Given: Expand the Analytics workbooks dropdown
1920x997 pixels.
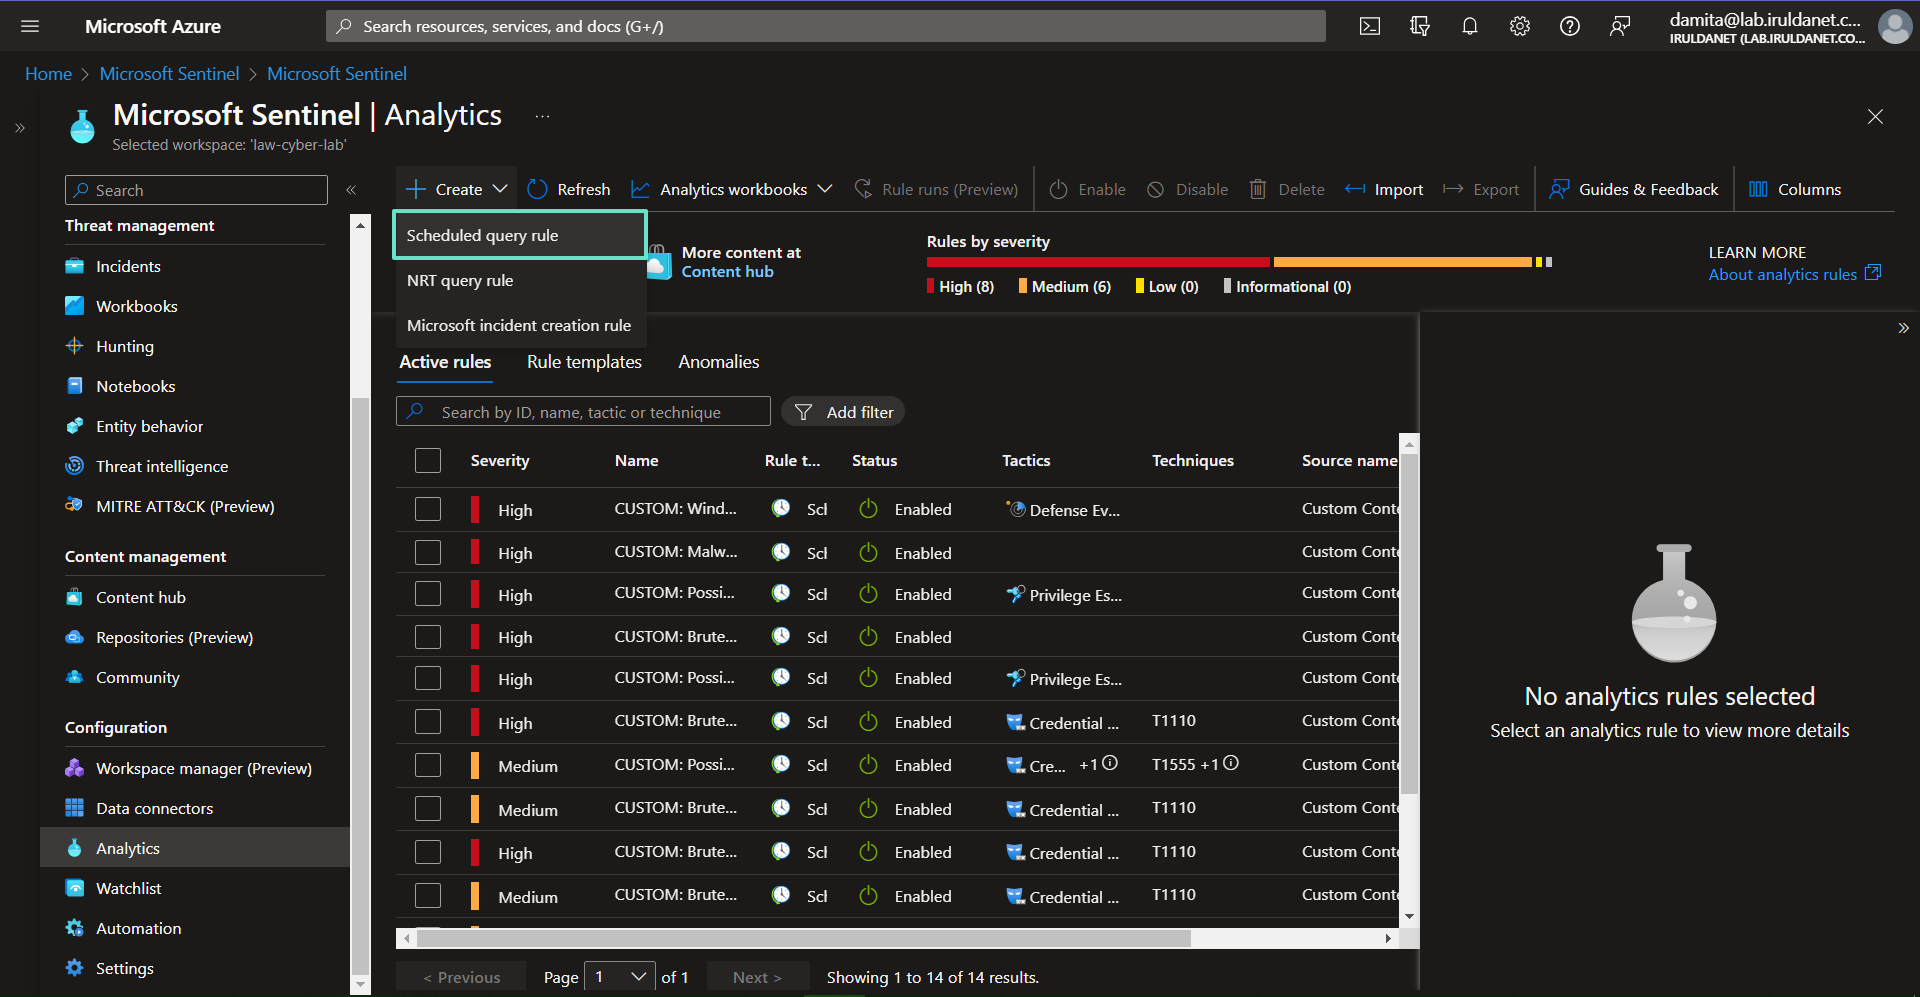Looking at the screenshot, I should (732, 189).
